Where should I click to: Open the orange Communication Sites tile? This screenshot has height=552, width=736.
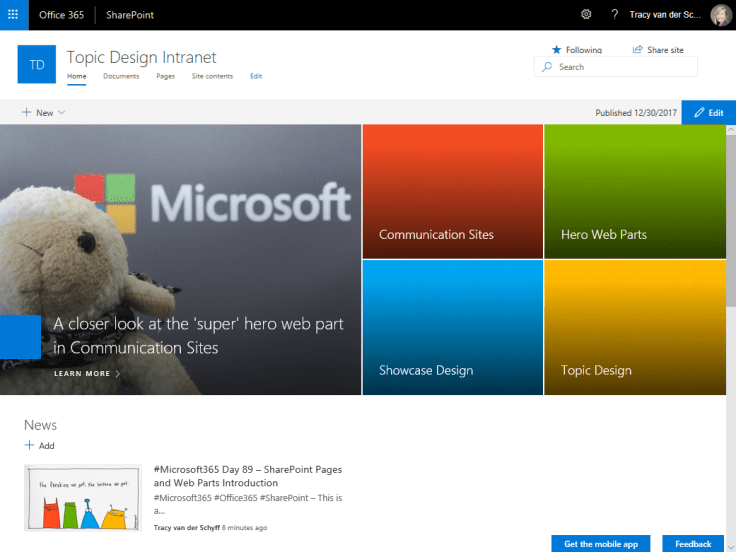(452, 191)
